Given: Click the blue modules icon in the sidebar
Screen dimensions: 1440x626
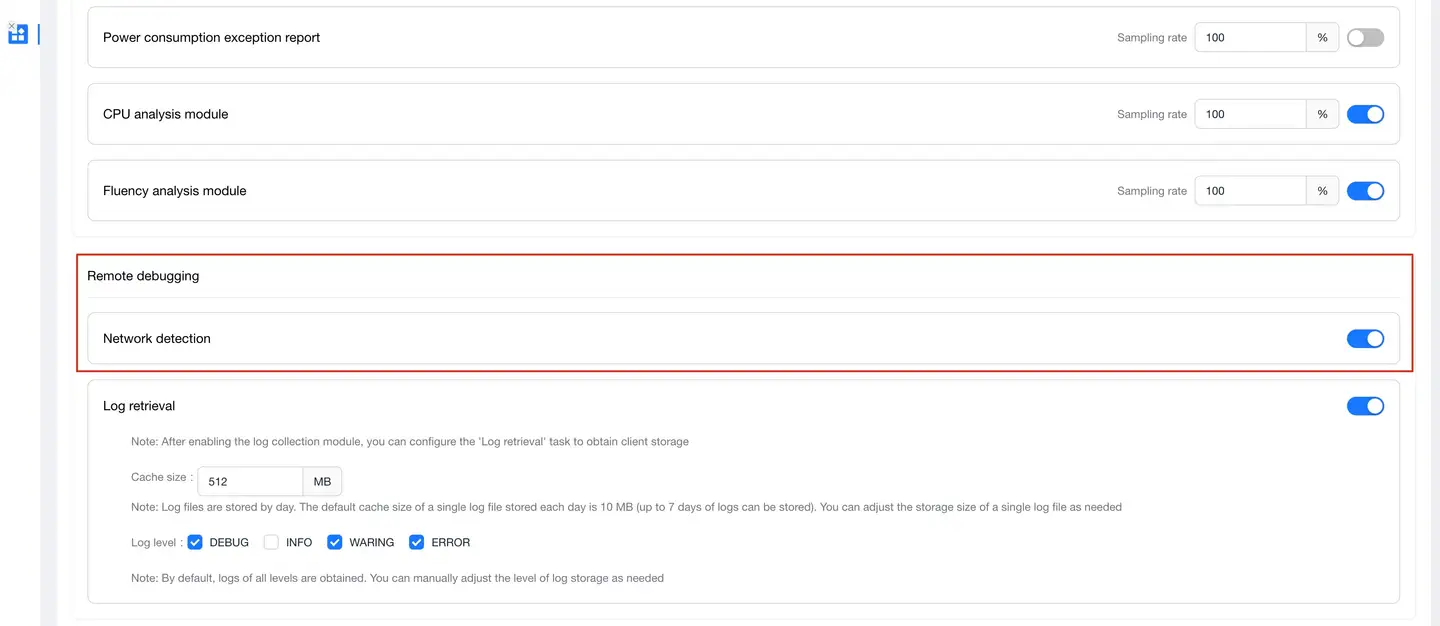Looking at the screenshot, I should click(x=18, y=35).
